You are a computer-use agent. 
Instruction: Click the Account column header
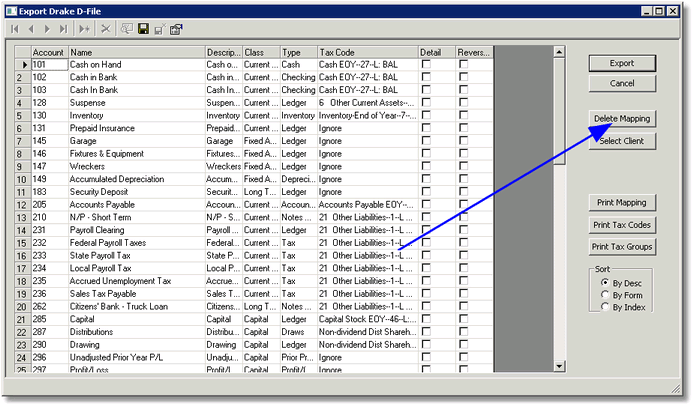49,52
